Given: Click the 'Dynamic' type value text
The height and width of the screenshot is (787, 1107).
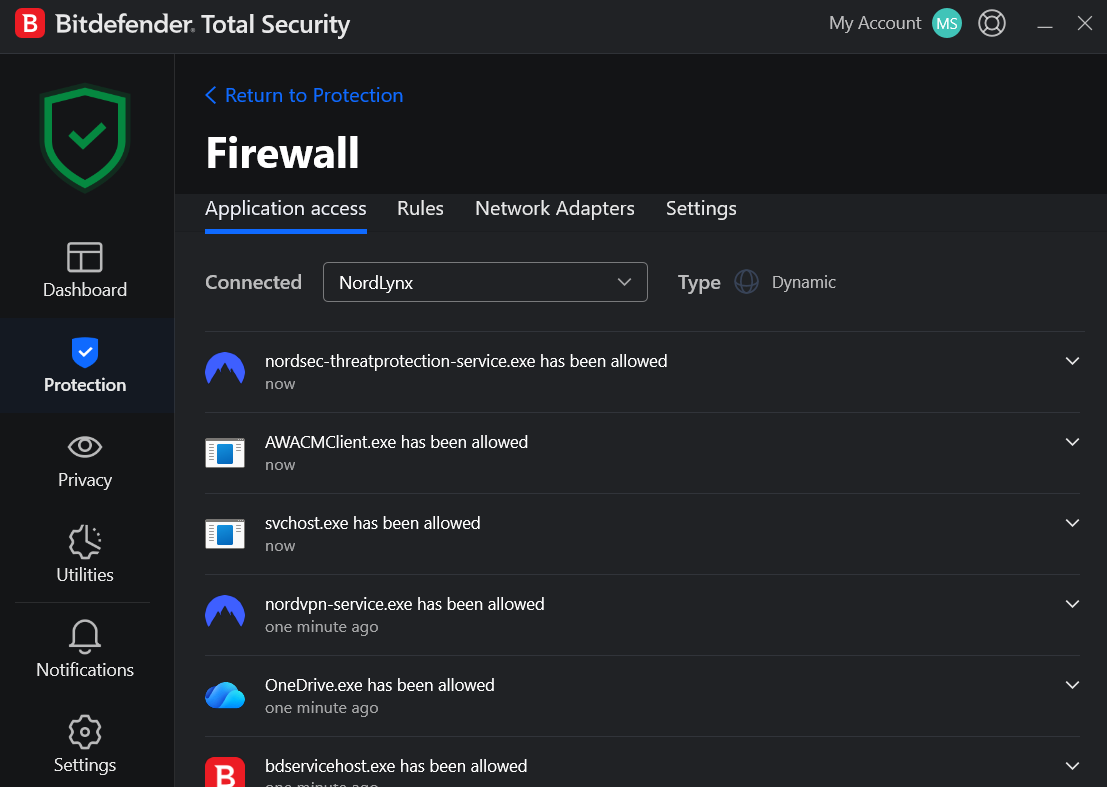Looking at the screenshot, I should pos(803,282).
